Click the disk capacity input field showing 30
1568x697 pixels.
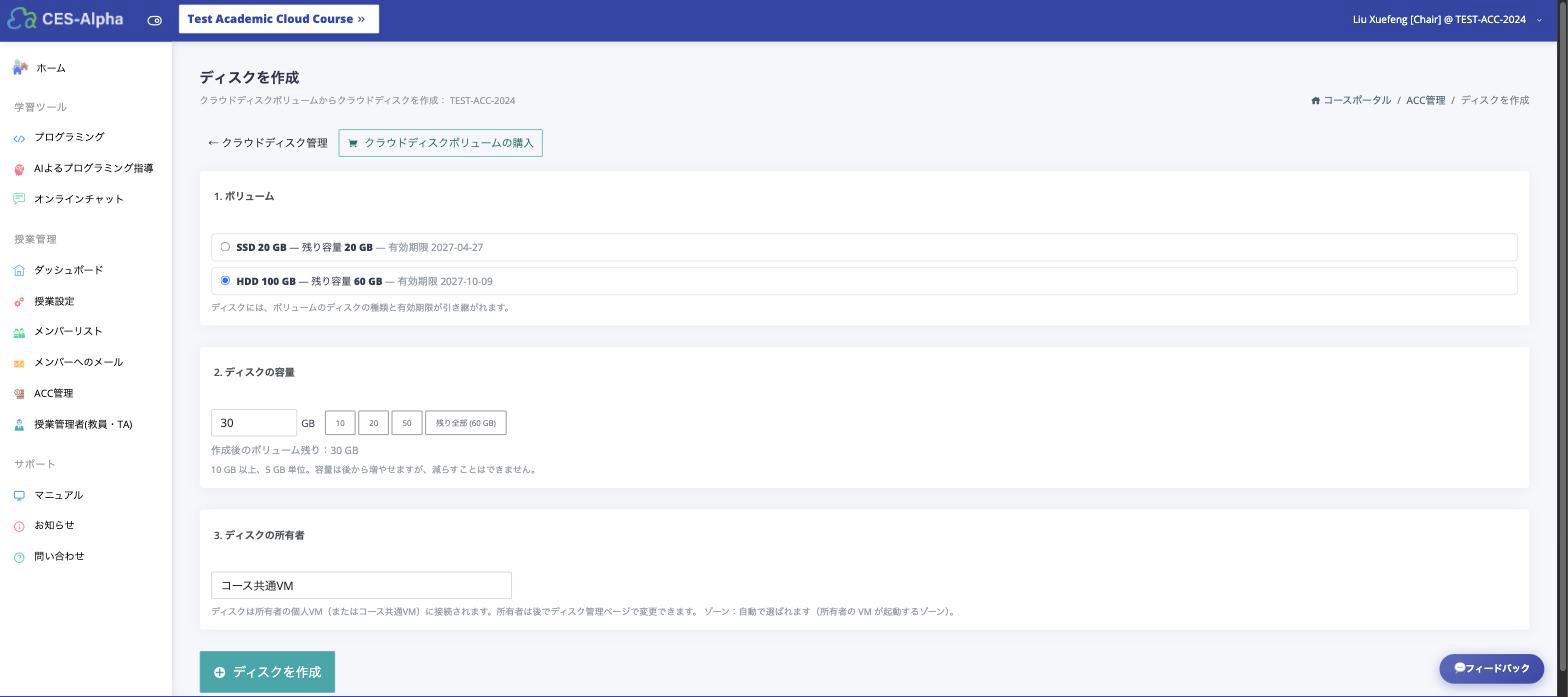(x=254, y=423)
